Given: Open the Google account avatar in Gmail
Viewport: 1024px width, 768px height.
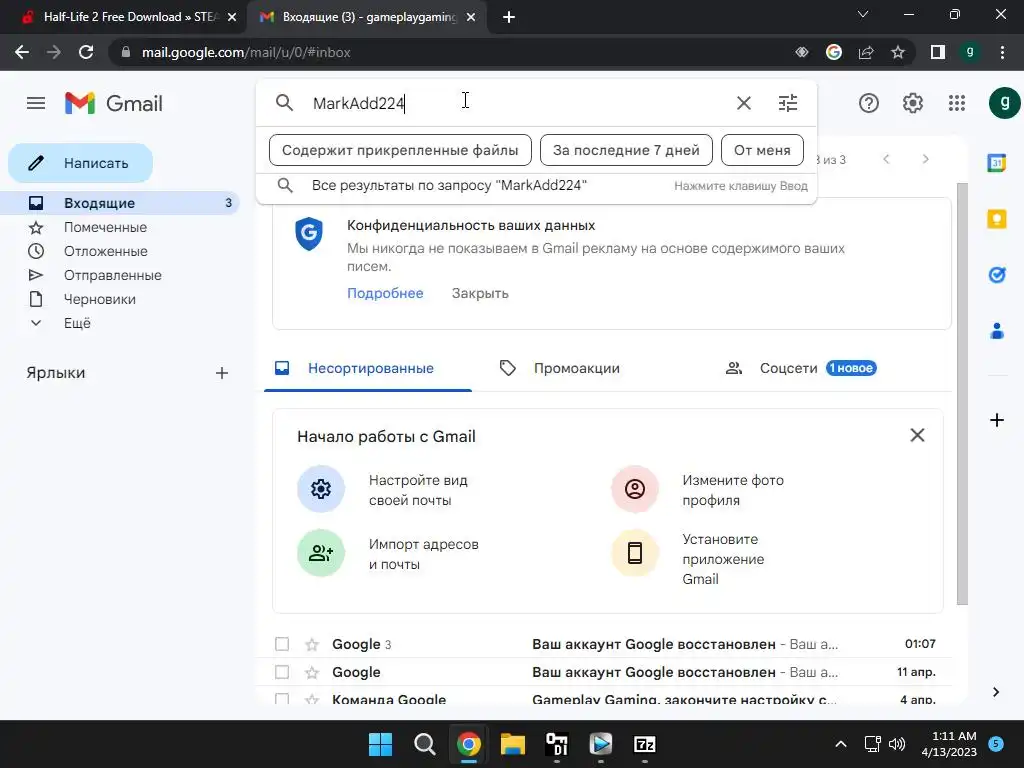Looking at the screenshot, I should pos(1004,103).
